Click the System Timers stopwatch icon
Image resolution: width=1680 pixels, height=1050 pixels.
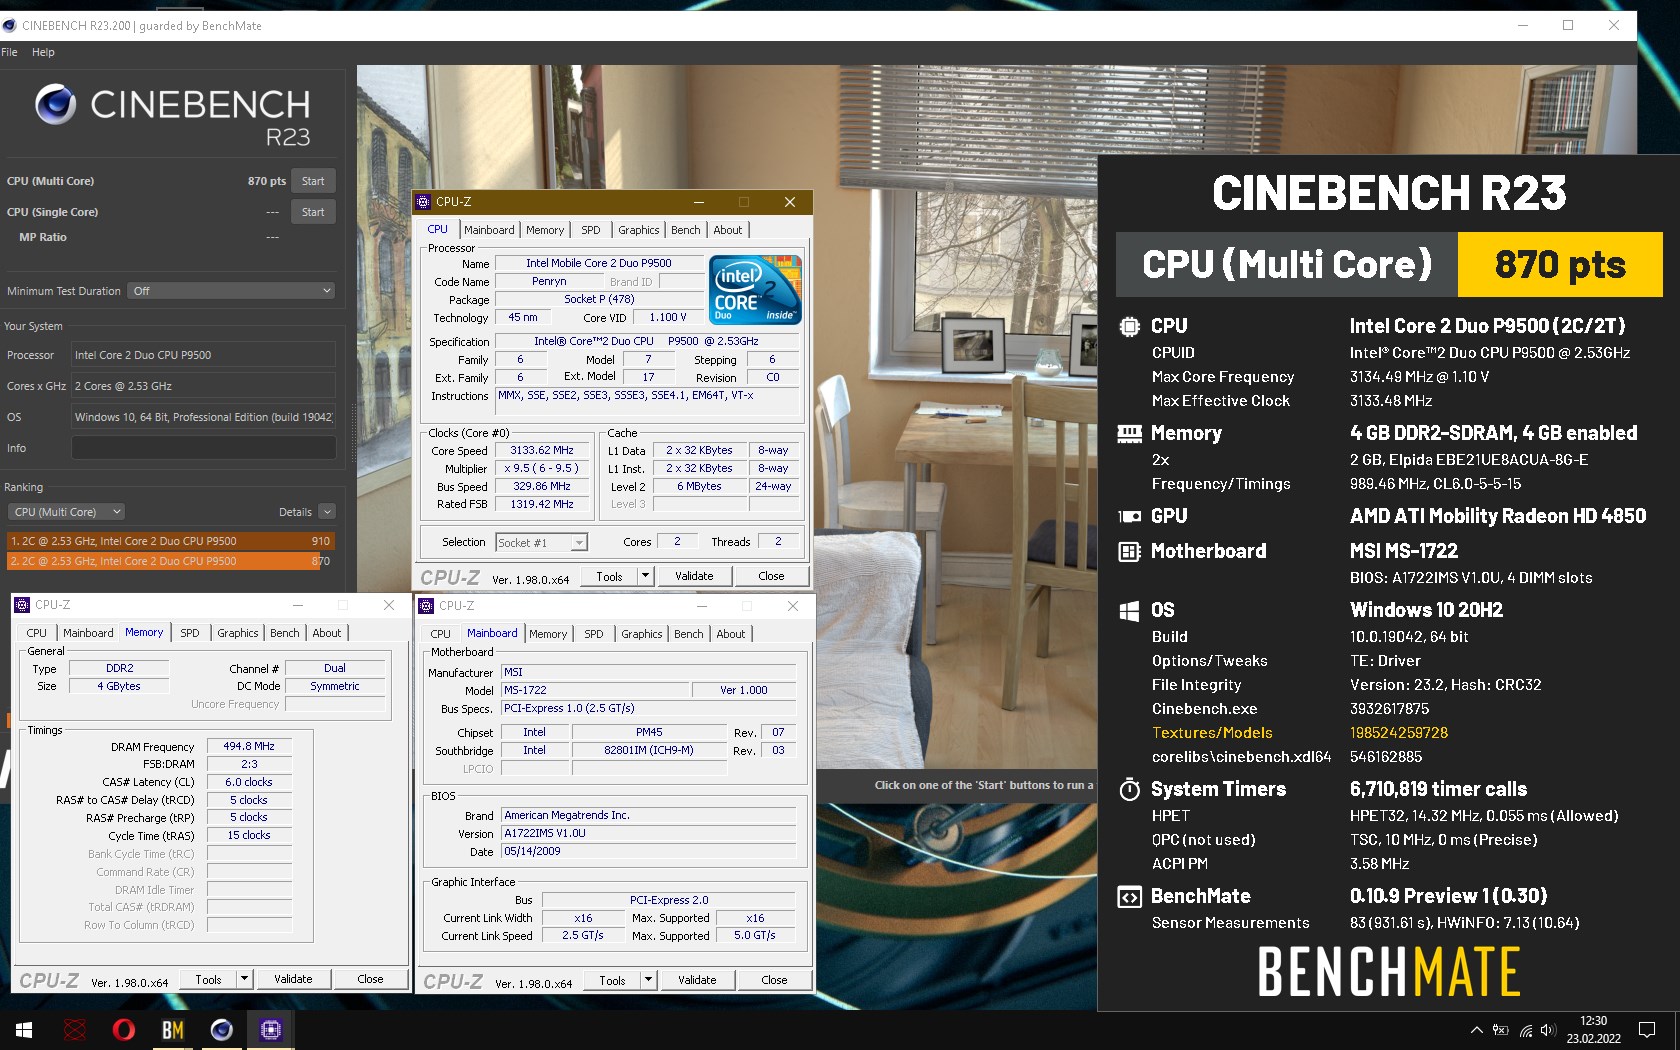pos(1129,790)
